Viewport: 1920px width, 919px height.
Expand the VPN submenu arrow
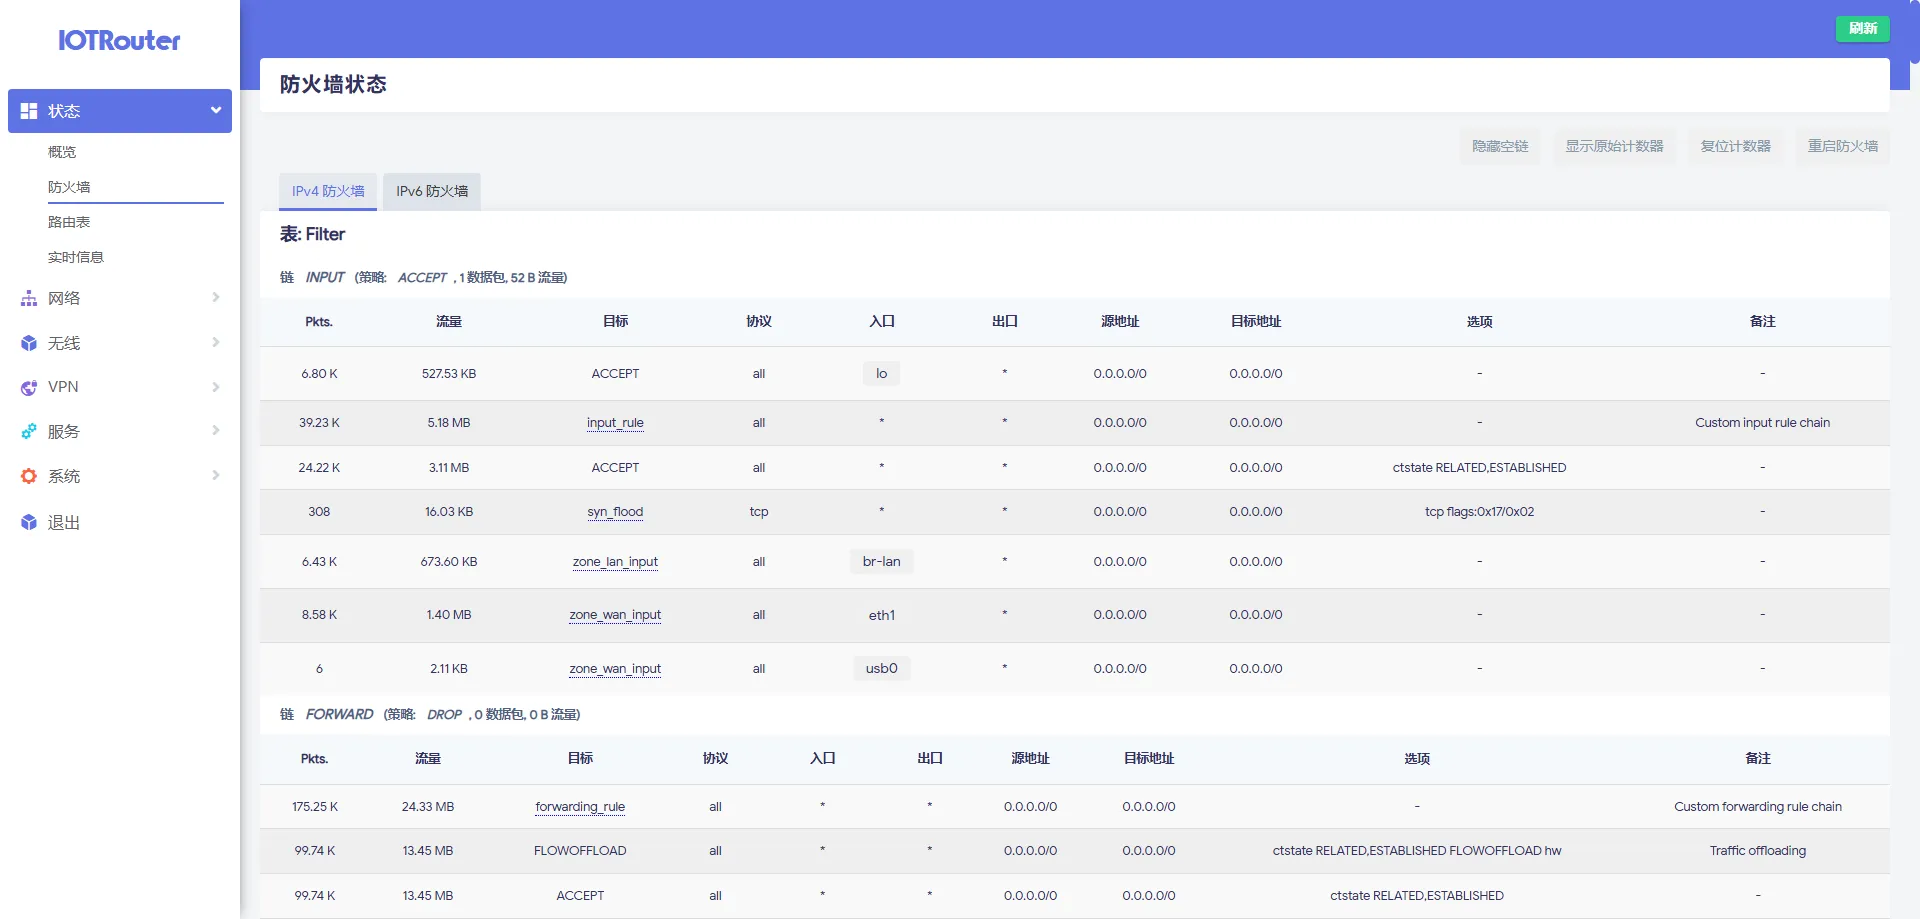(x=215, y=387)
